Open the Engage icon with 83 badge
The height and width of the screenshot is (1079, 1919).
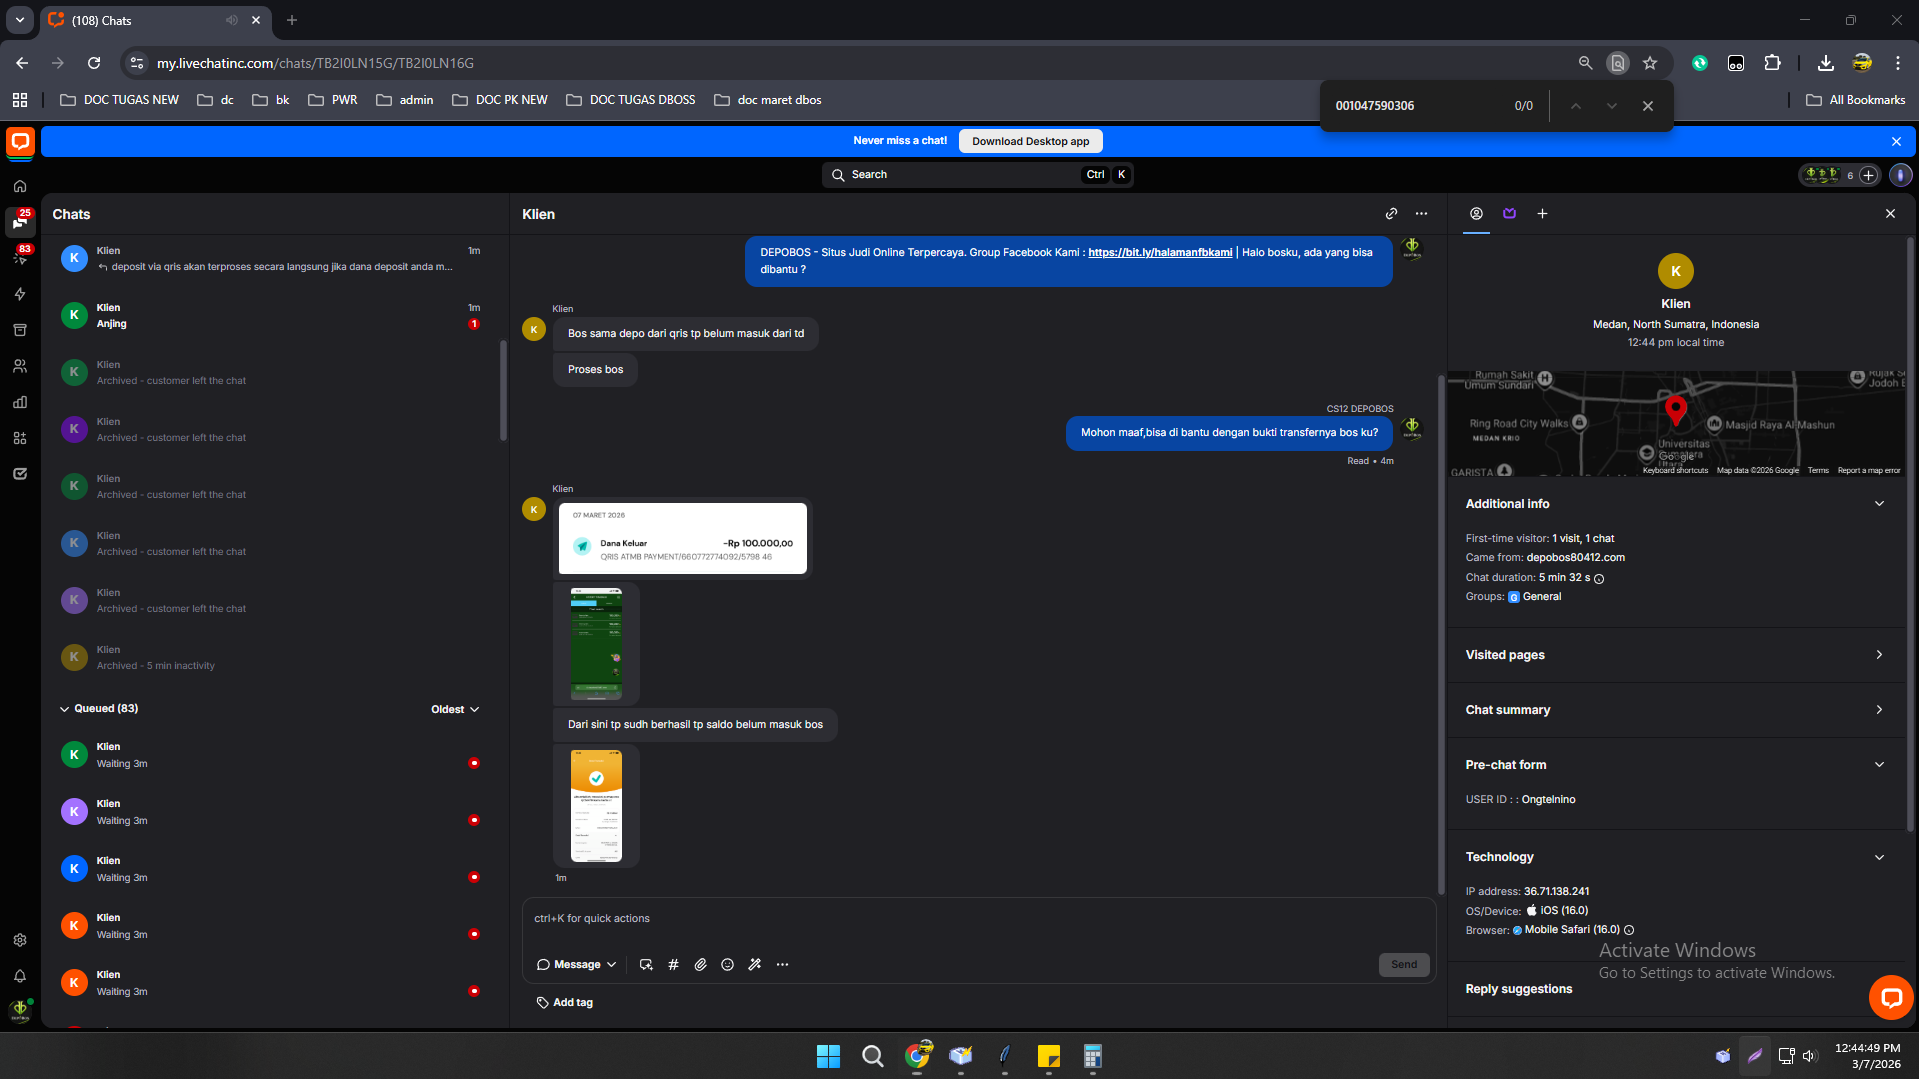point(20,258)
